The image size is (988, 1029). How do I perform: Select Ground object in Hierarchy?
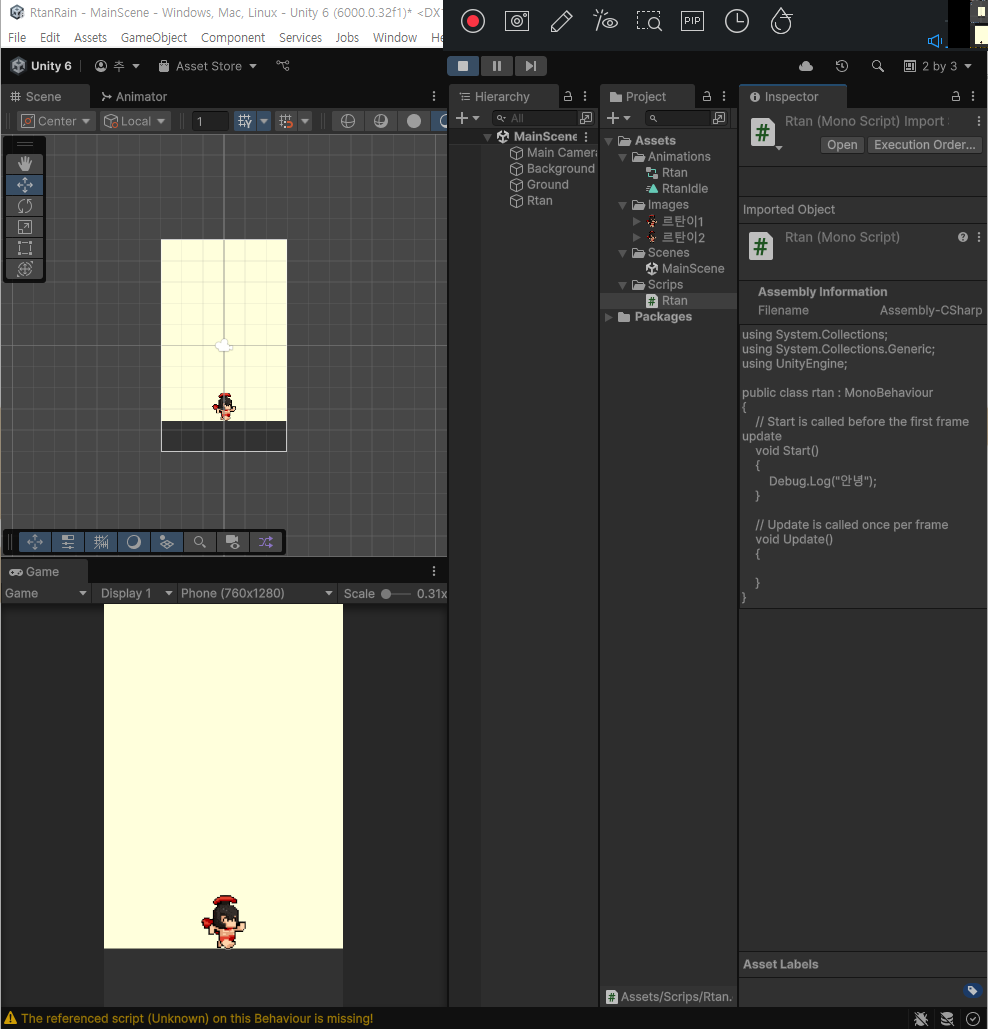point(547,185)
